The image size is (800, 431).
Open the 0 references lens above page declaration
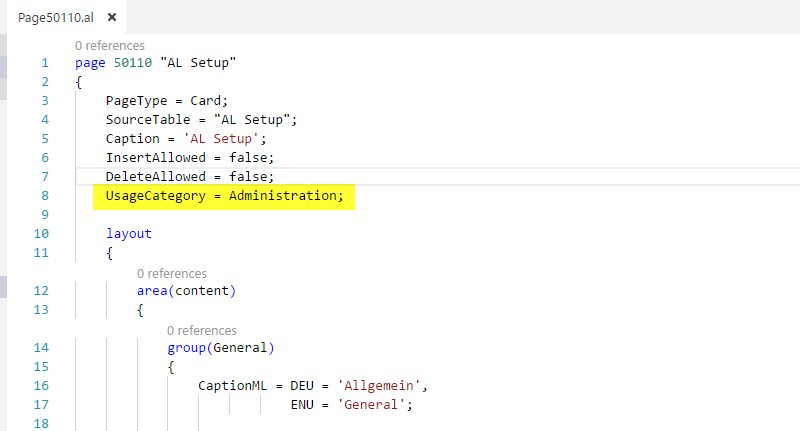[110, 45]
